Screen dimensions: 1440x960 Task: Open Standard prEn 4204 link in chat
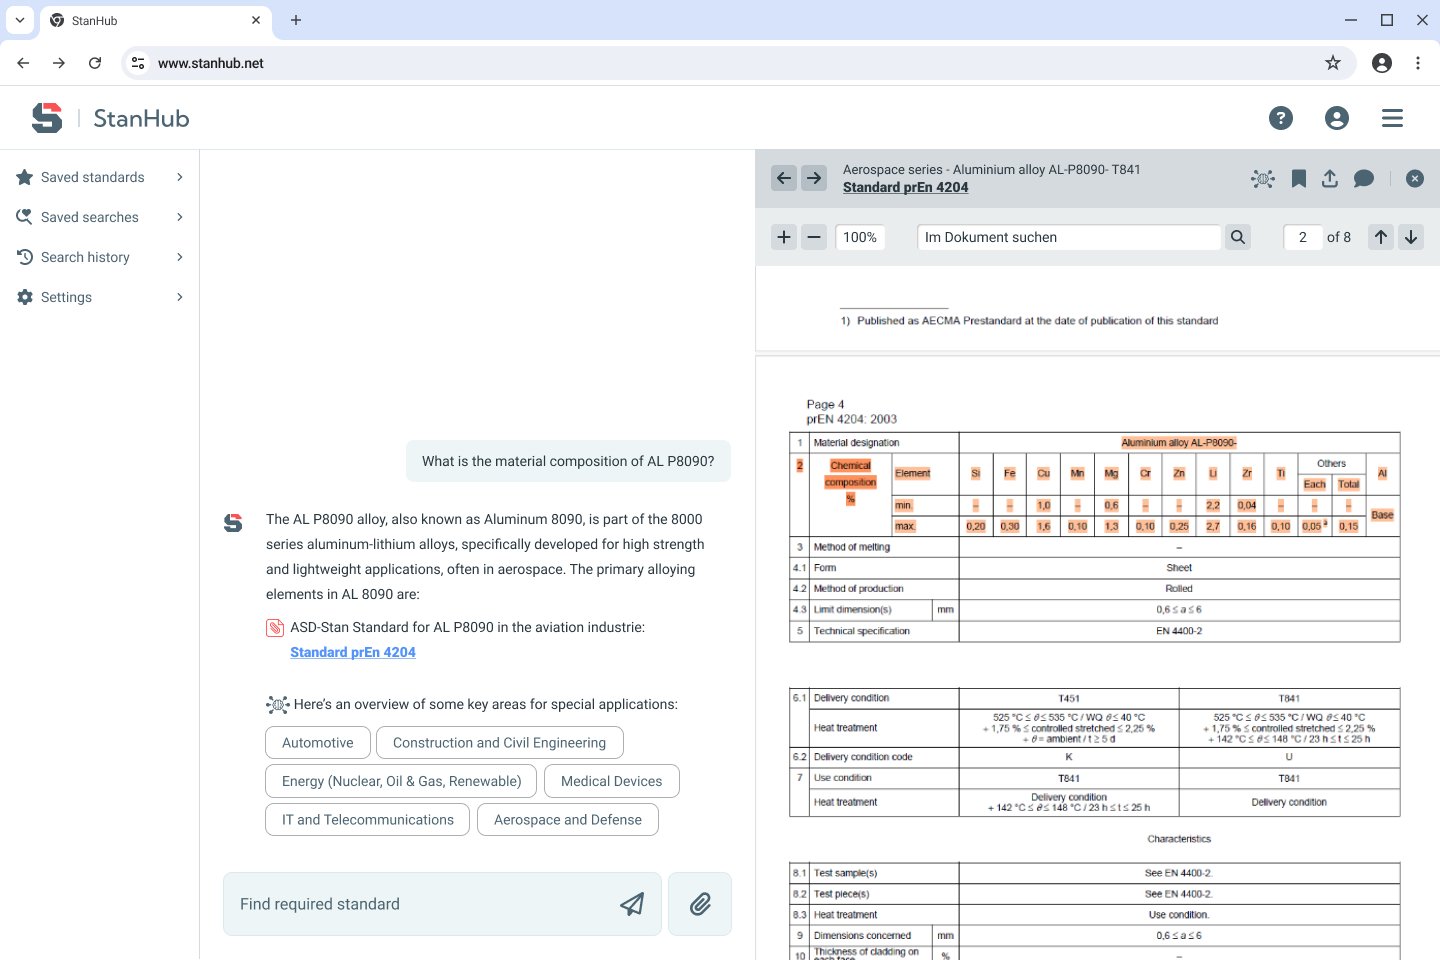(x=353, y=652)
